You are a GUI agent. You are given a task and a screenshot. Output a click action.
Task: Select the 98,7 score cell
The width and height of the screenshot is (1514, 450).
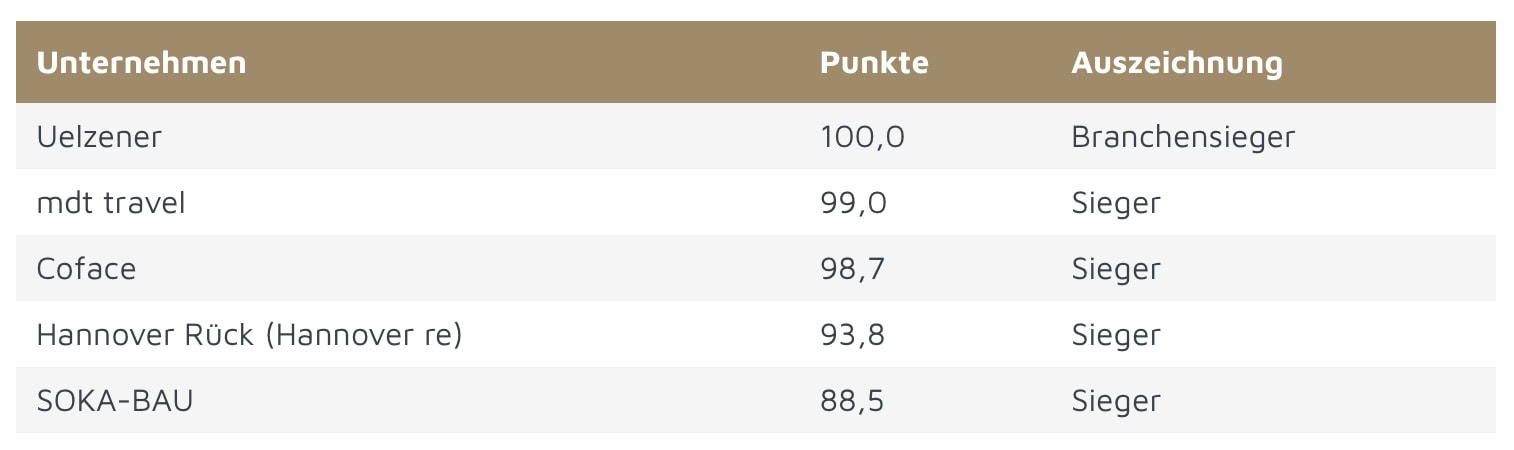[x=852, y=269]
